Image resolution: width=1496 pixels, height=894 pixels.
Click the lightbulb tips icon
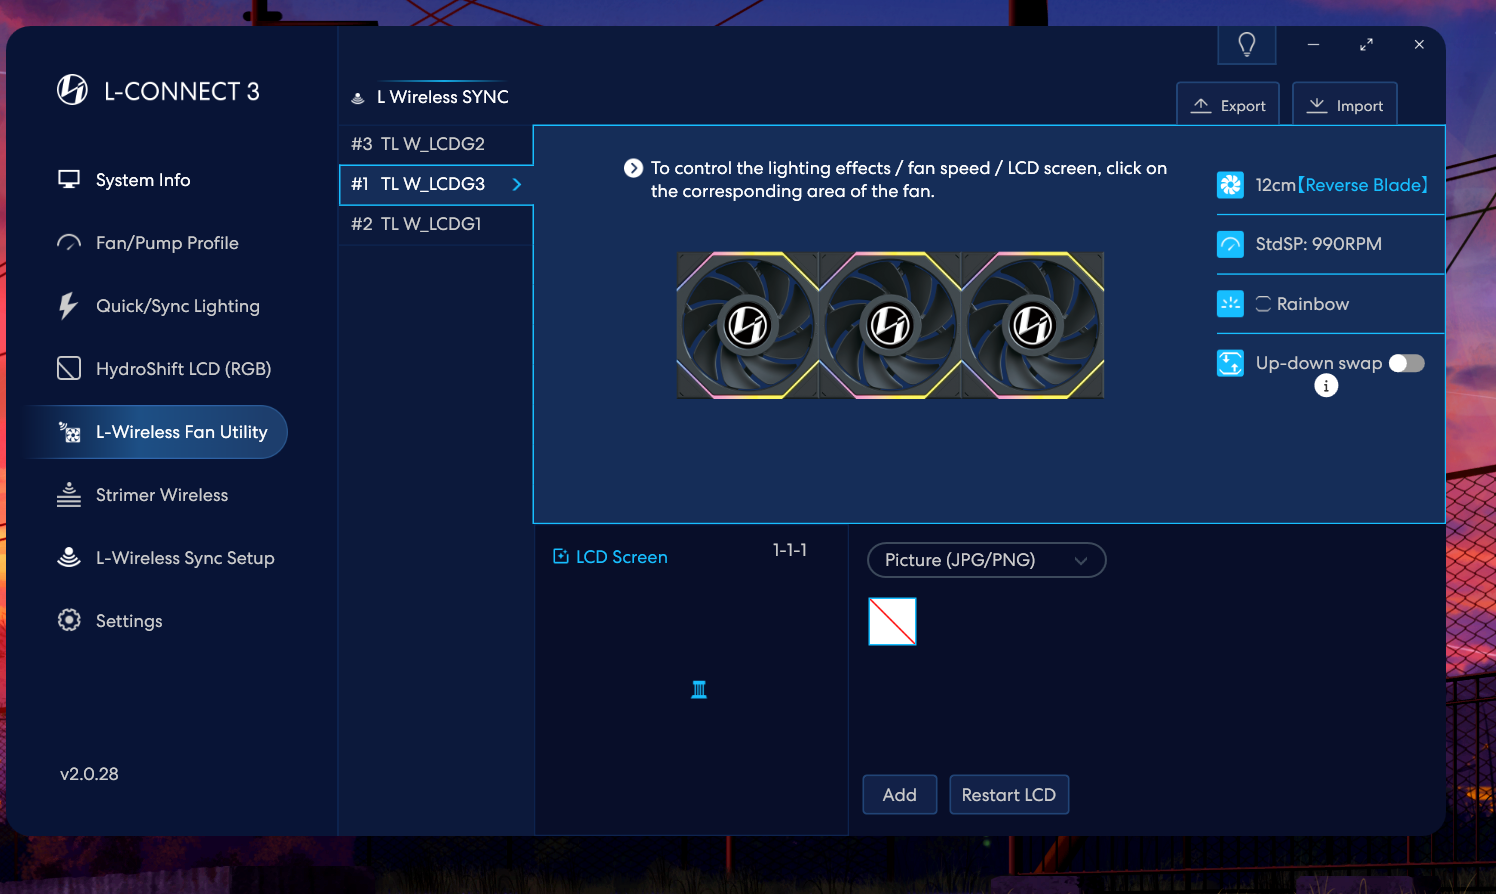(1246, 45)
